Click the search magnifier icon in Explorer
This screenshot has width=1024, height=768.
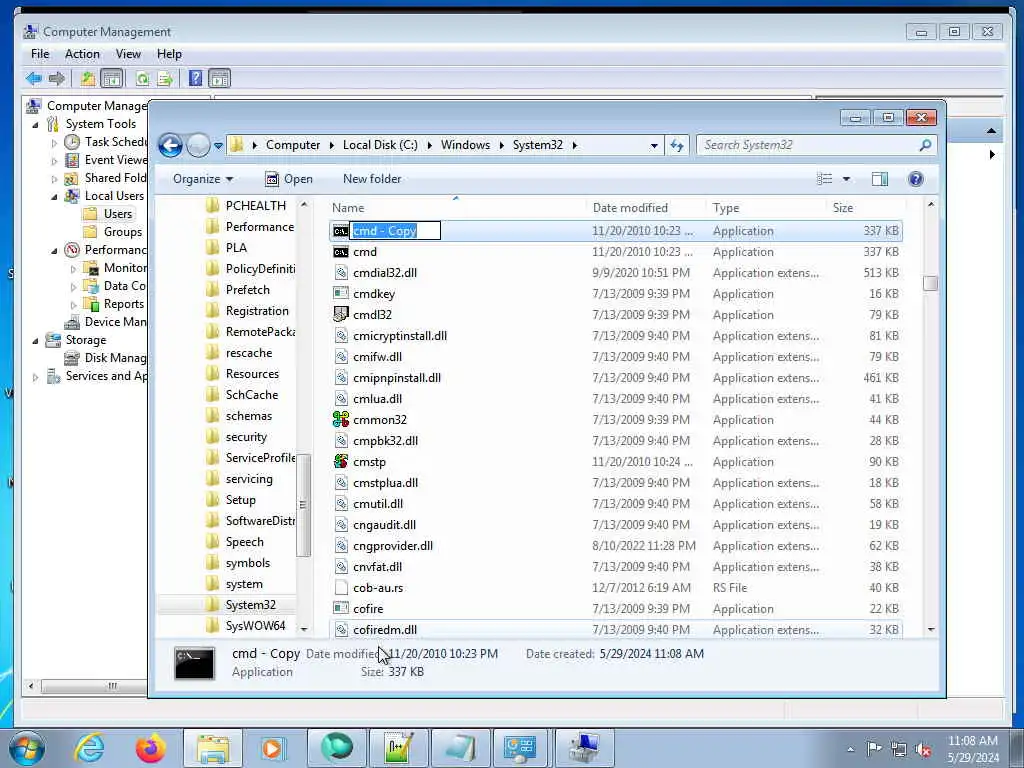coord(925,145)
